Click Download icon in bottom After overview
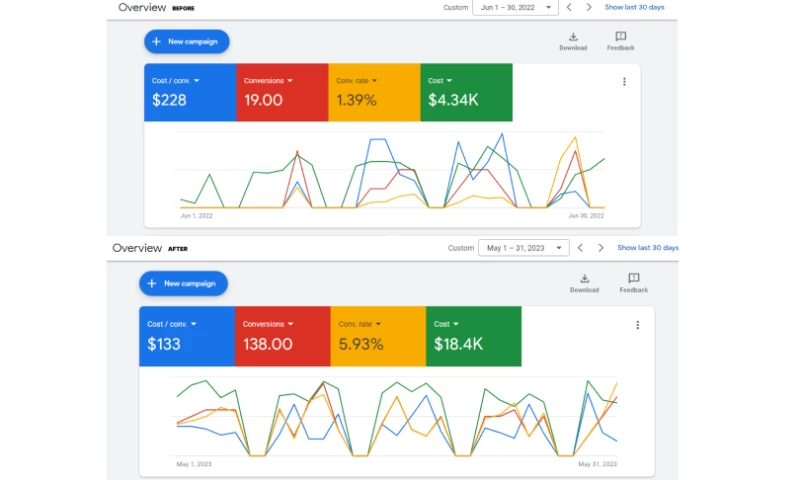800x480 pixels. pos(585,279)
